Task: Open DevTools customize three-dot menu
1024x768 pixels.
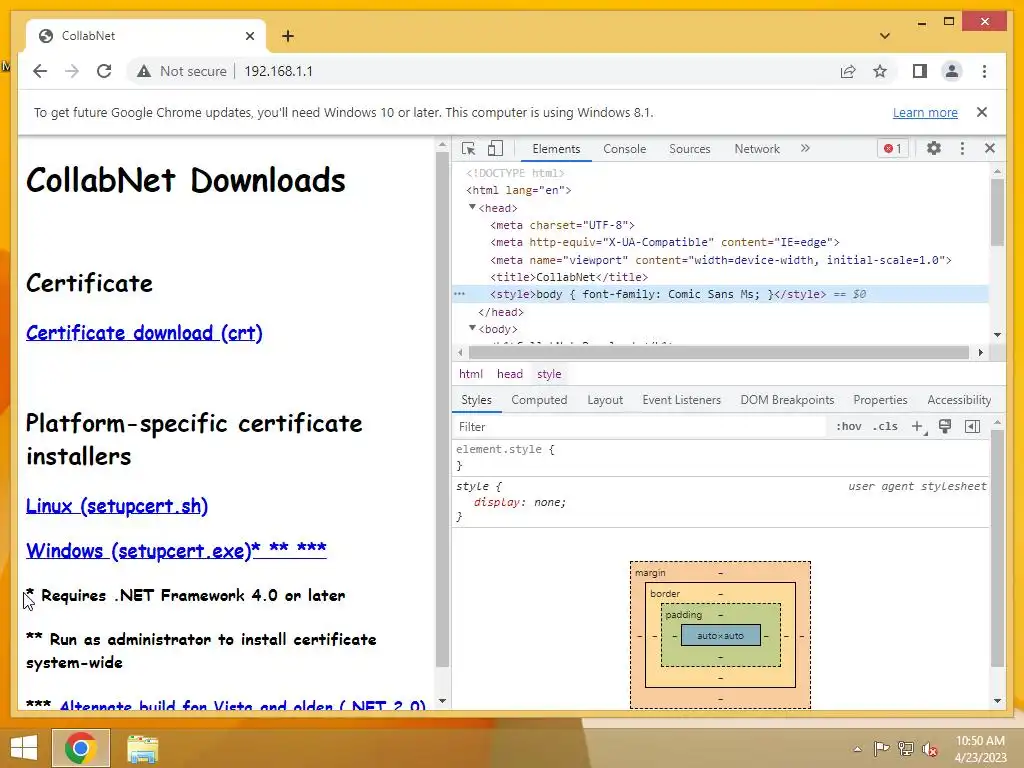Action: 962,148
